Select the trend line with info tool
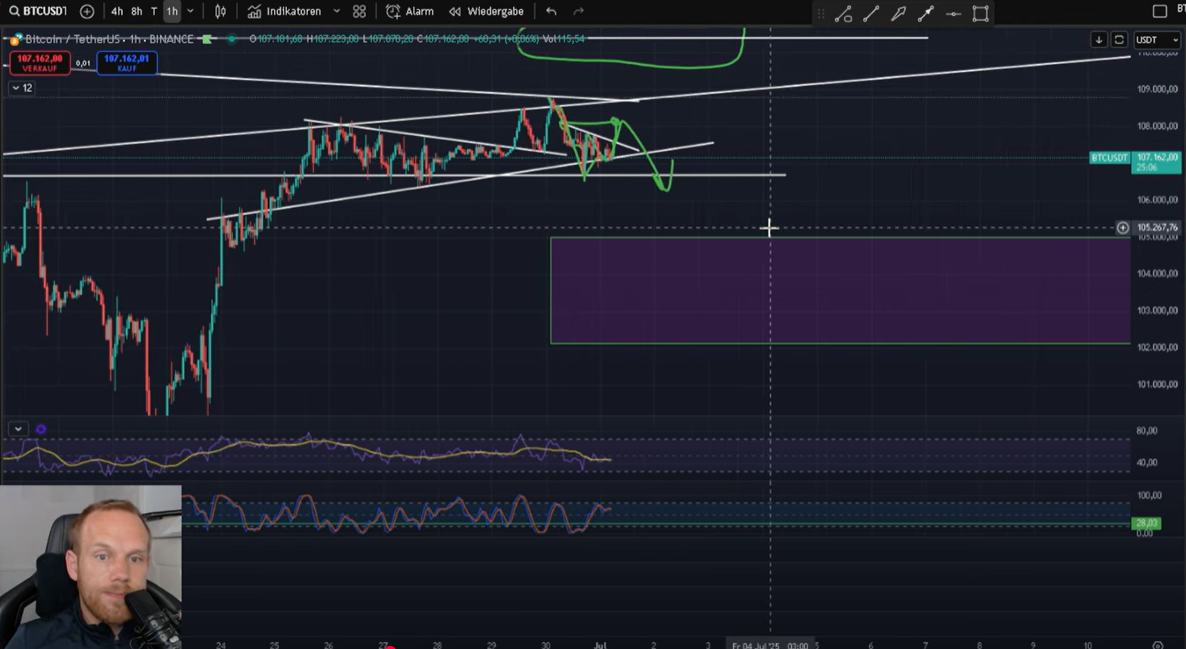Image resolution: width=1186 pixels, height=649 pixels. 843,14
